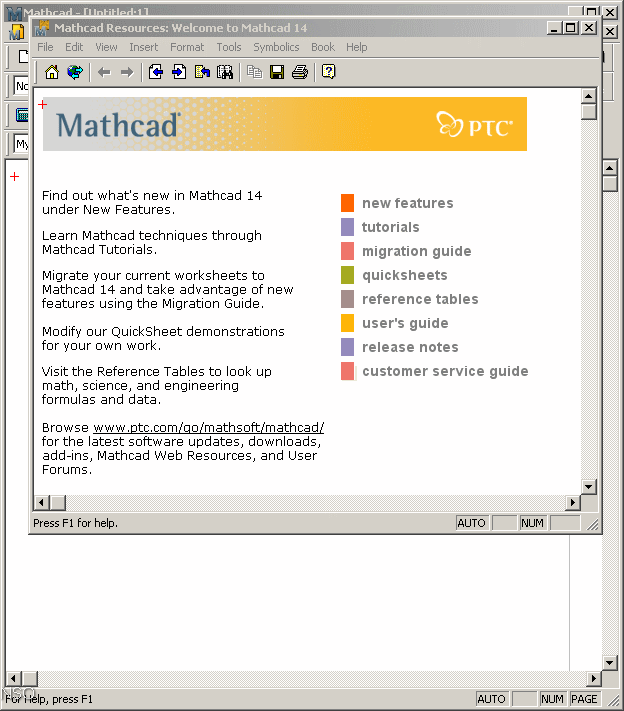Maximize the Mathcad Resources window

571,28
